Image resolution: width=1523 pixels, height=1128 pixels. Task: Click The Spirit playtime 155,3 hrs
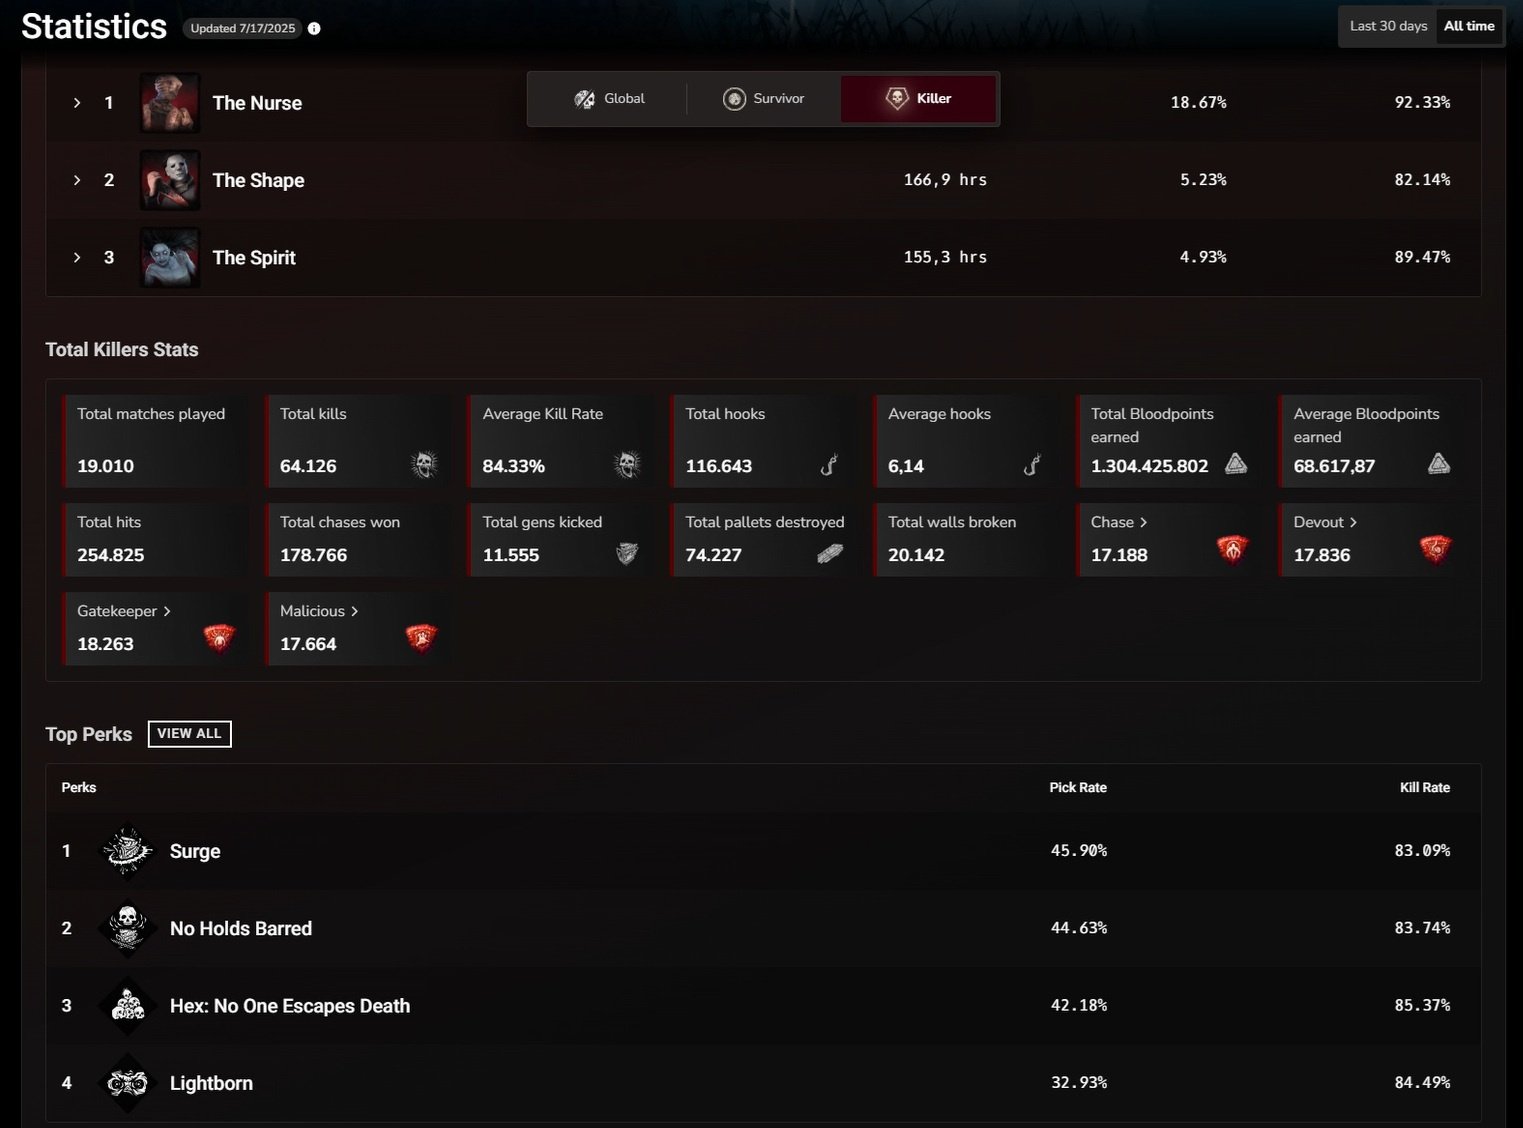point(945,257)
